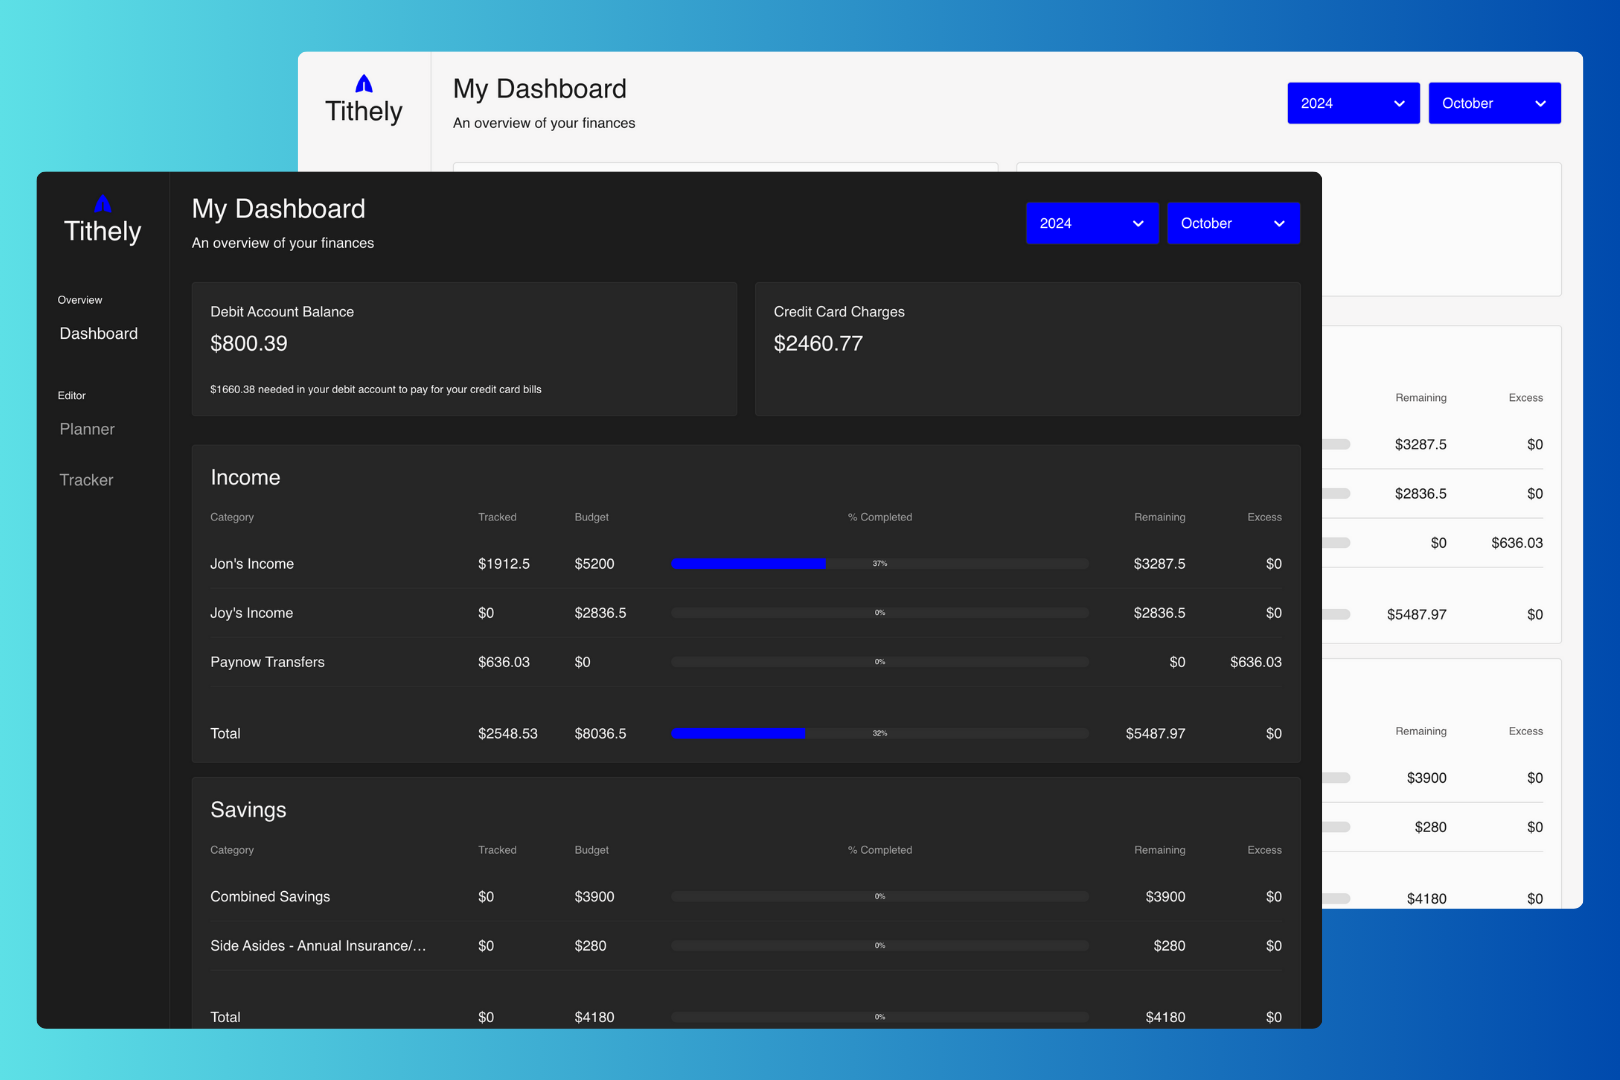The height and width of the screenshot is (1080, 1620).
Task: Go to Dashboard in the sidebar
Action: coord(99,334)
